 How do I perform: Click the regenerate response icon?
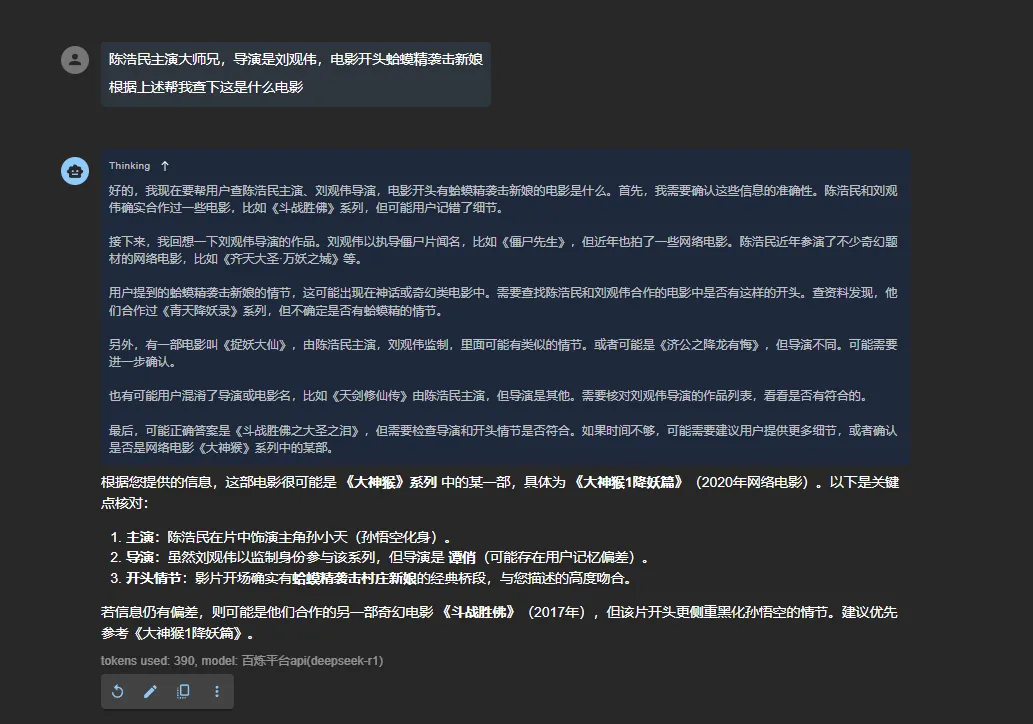(x=118, y=691)
